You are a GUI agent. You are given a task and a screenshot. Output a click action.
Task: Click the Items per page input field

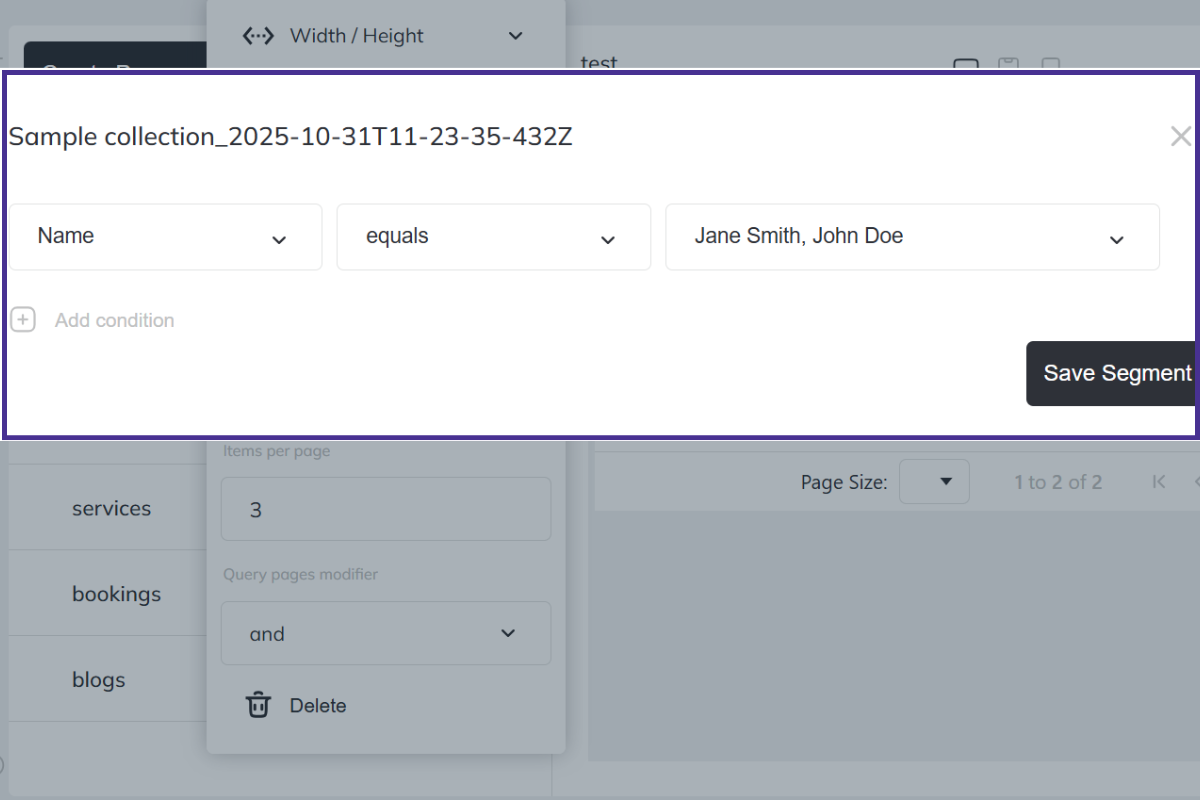tap(386, 509)
